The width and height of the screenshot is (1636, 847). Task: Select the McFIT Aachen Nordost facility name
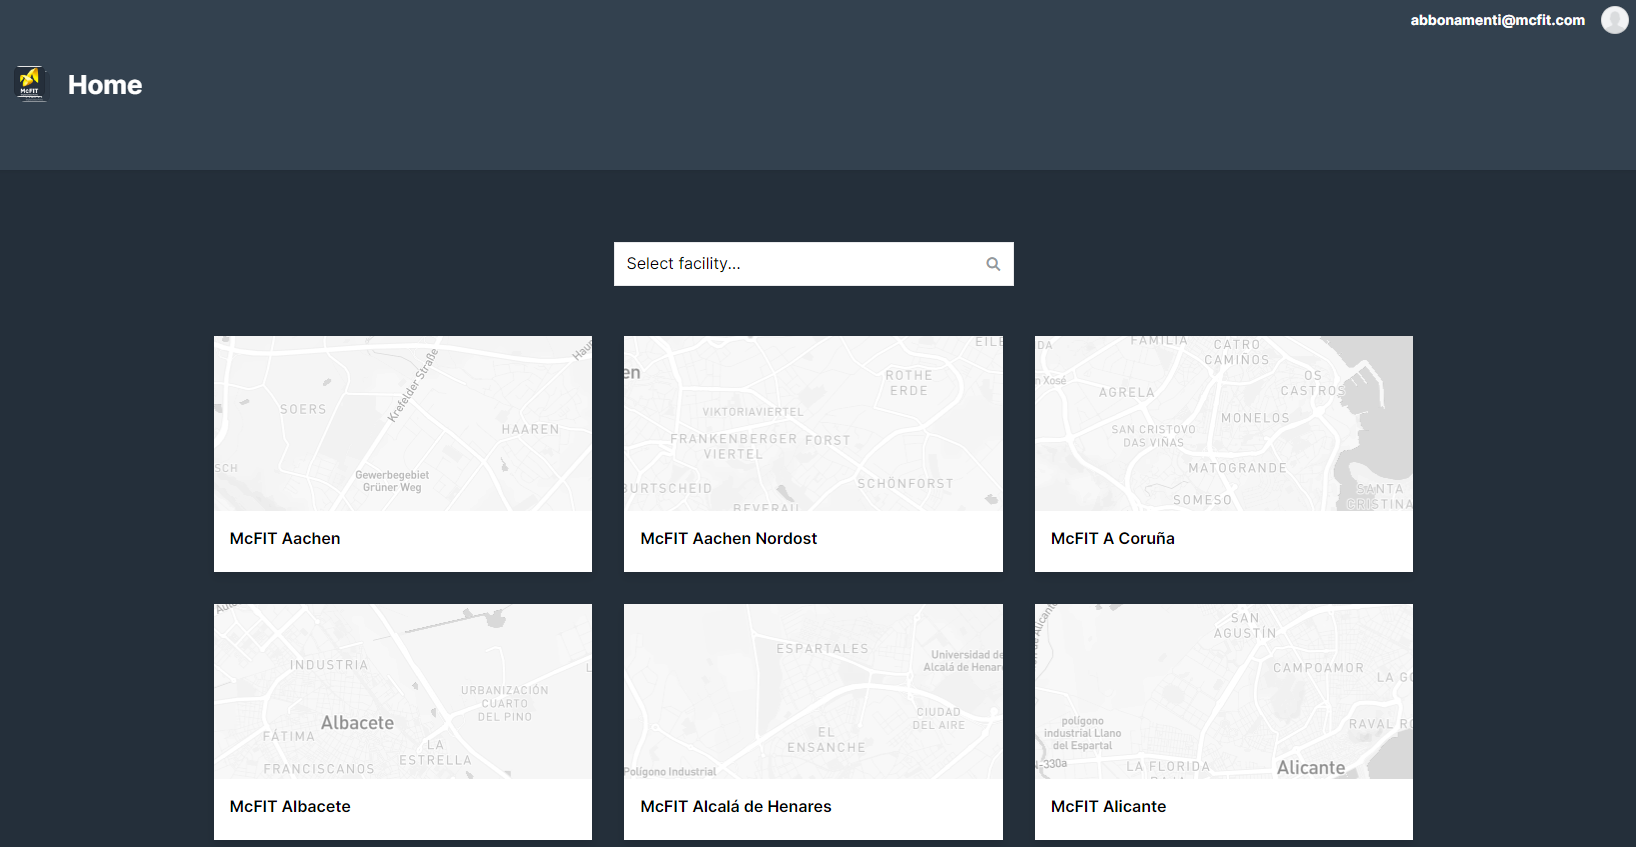728,538
